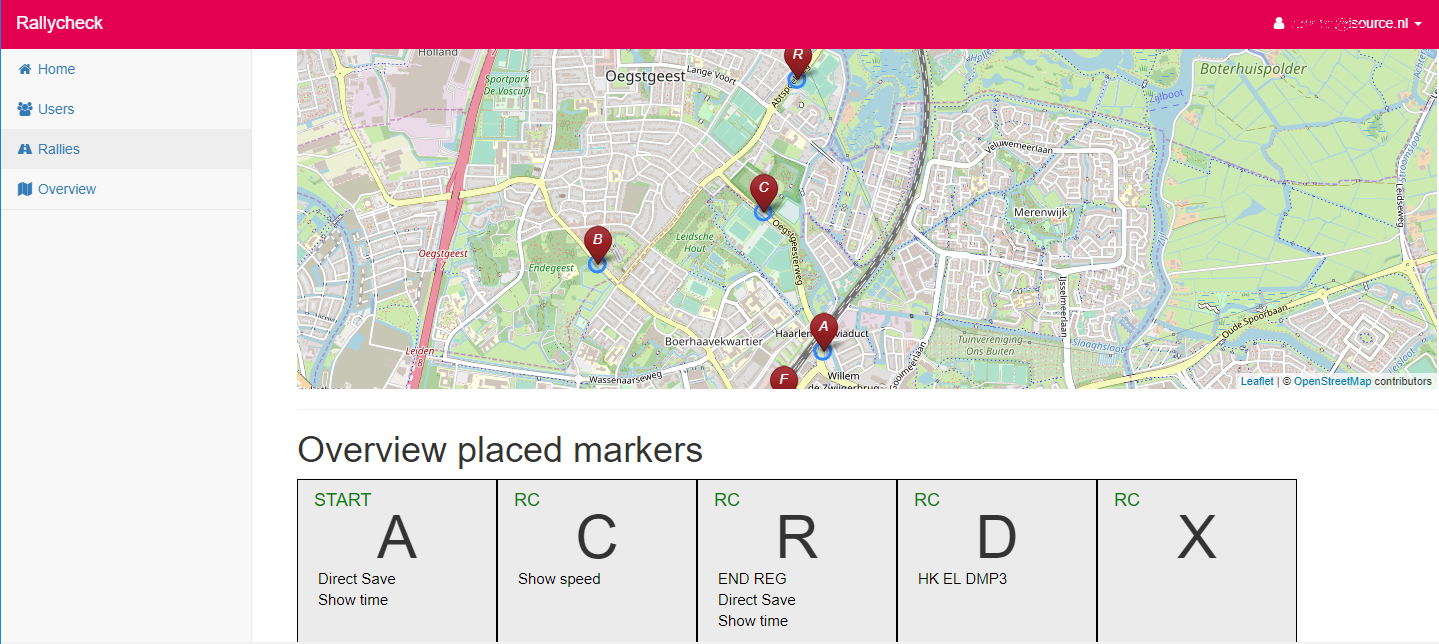The image size is (1439, 644).
Task: Go to the Overview page
Action: point(66,189)
